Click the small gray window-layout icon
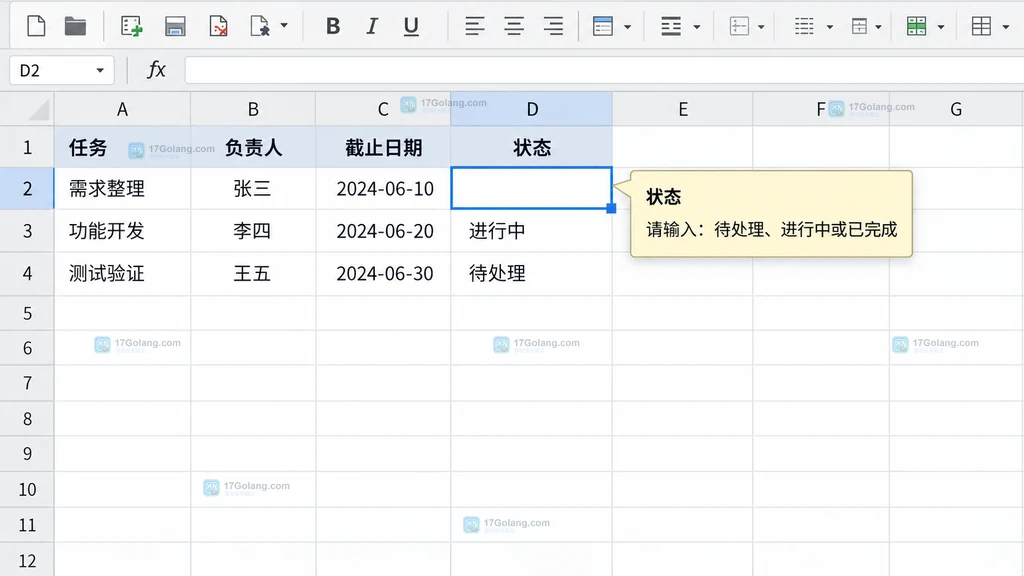 tap(859, 27)
